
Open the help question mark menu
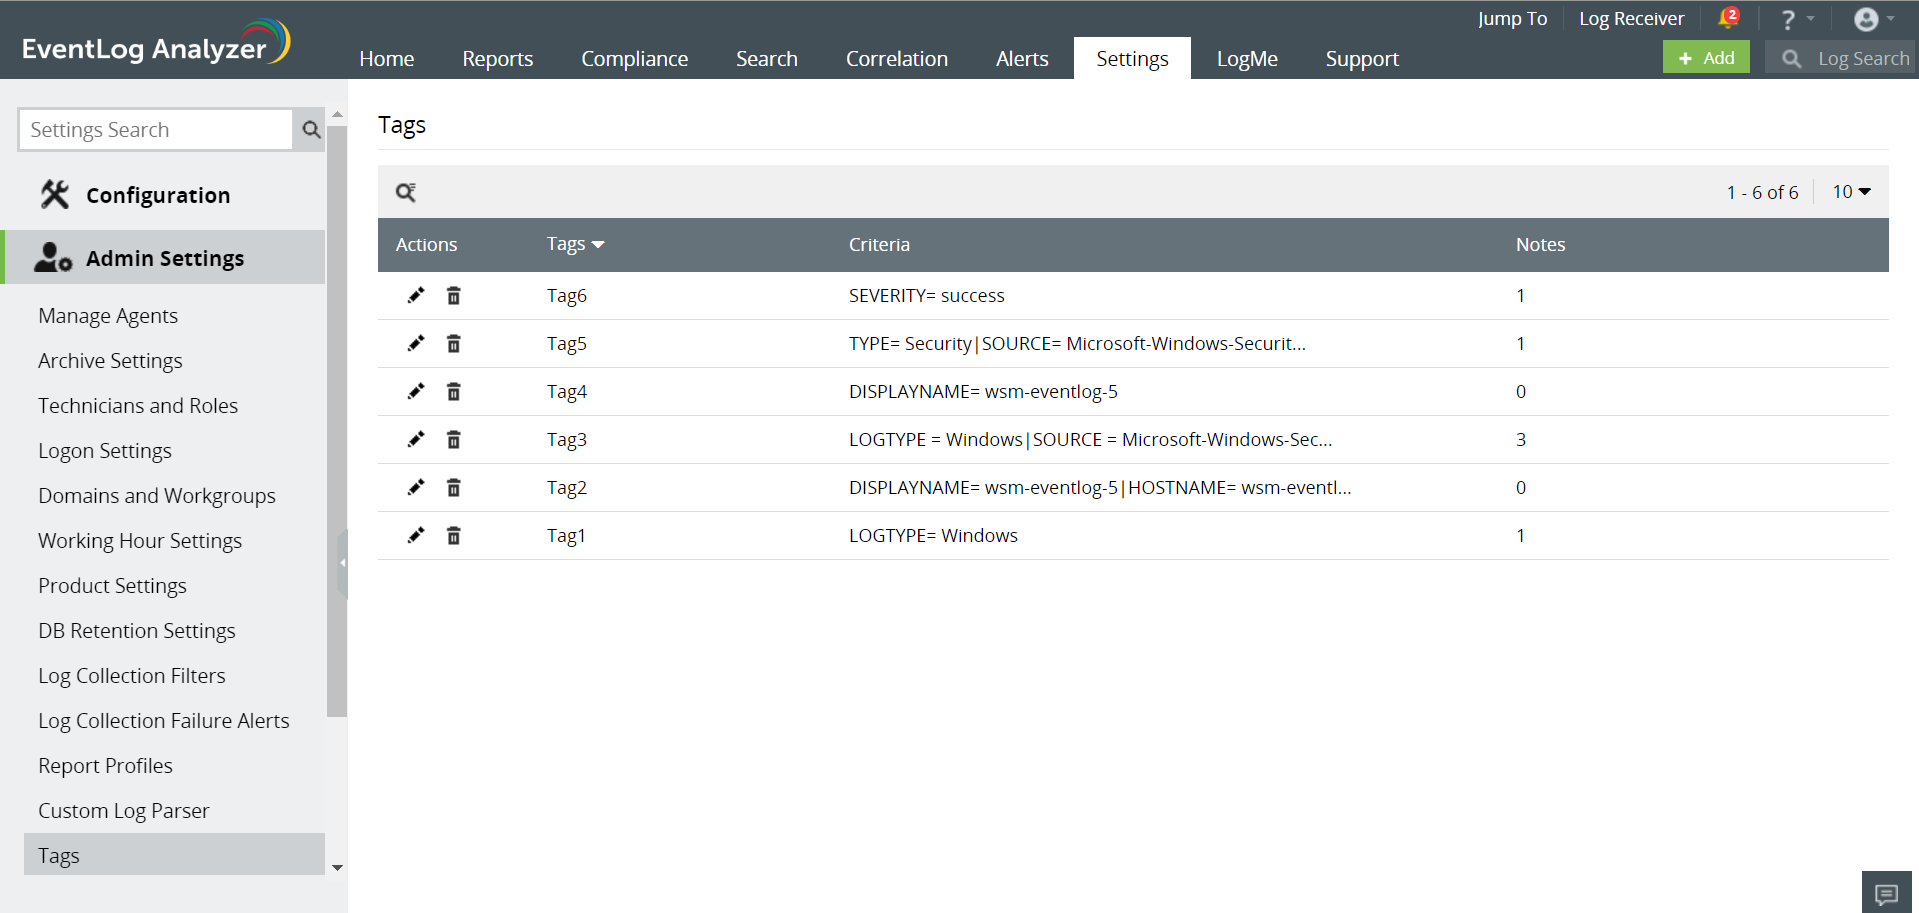(x=1797, y=19)
